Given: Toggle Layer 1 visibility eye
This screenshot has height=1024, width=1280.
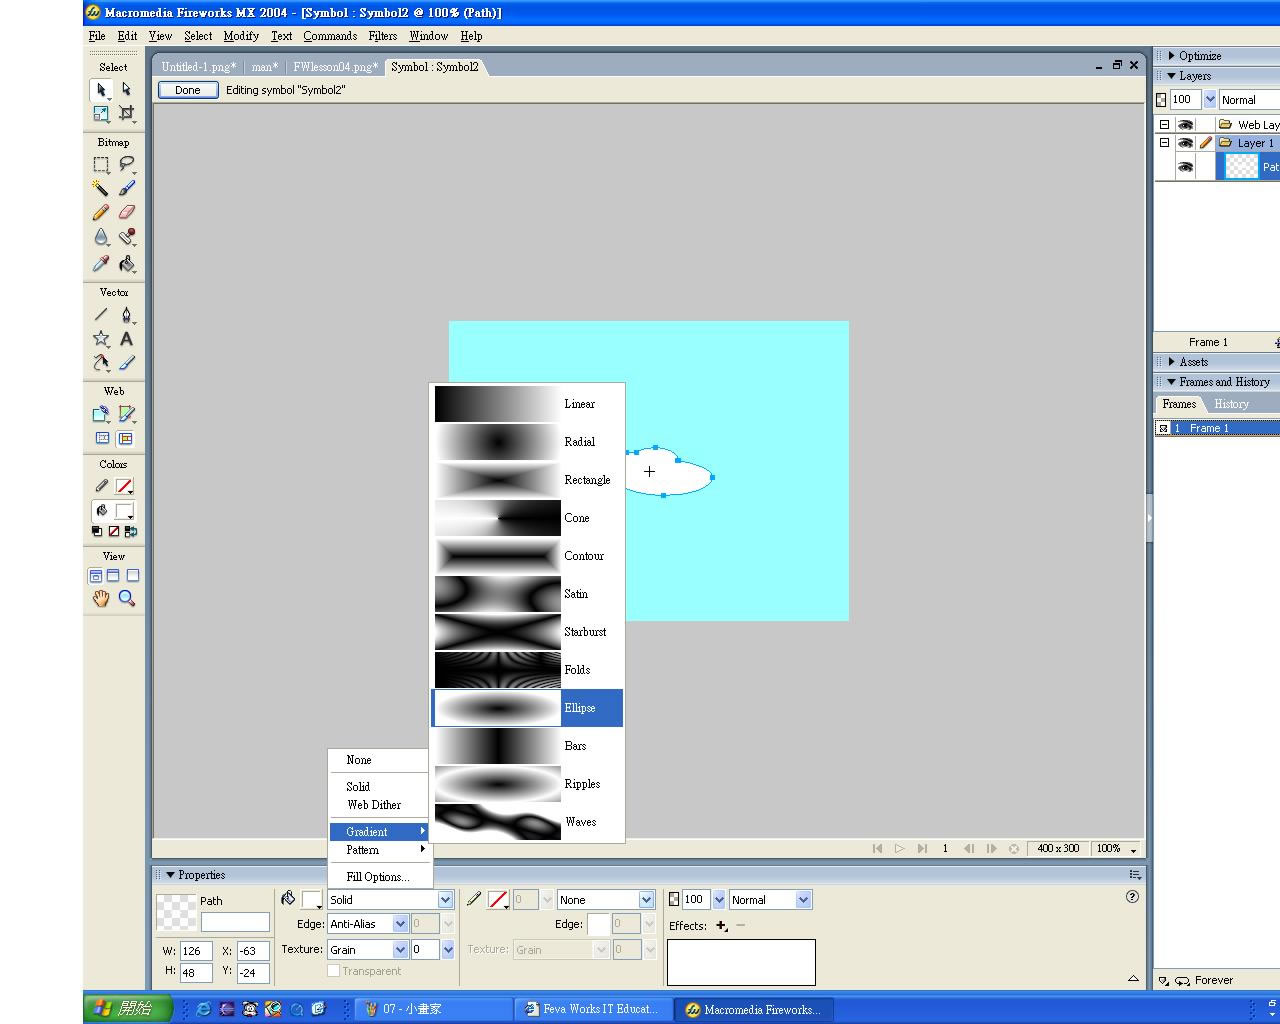Looking at the screenshot, I should (1185, 143).
